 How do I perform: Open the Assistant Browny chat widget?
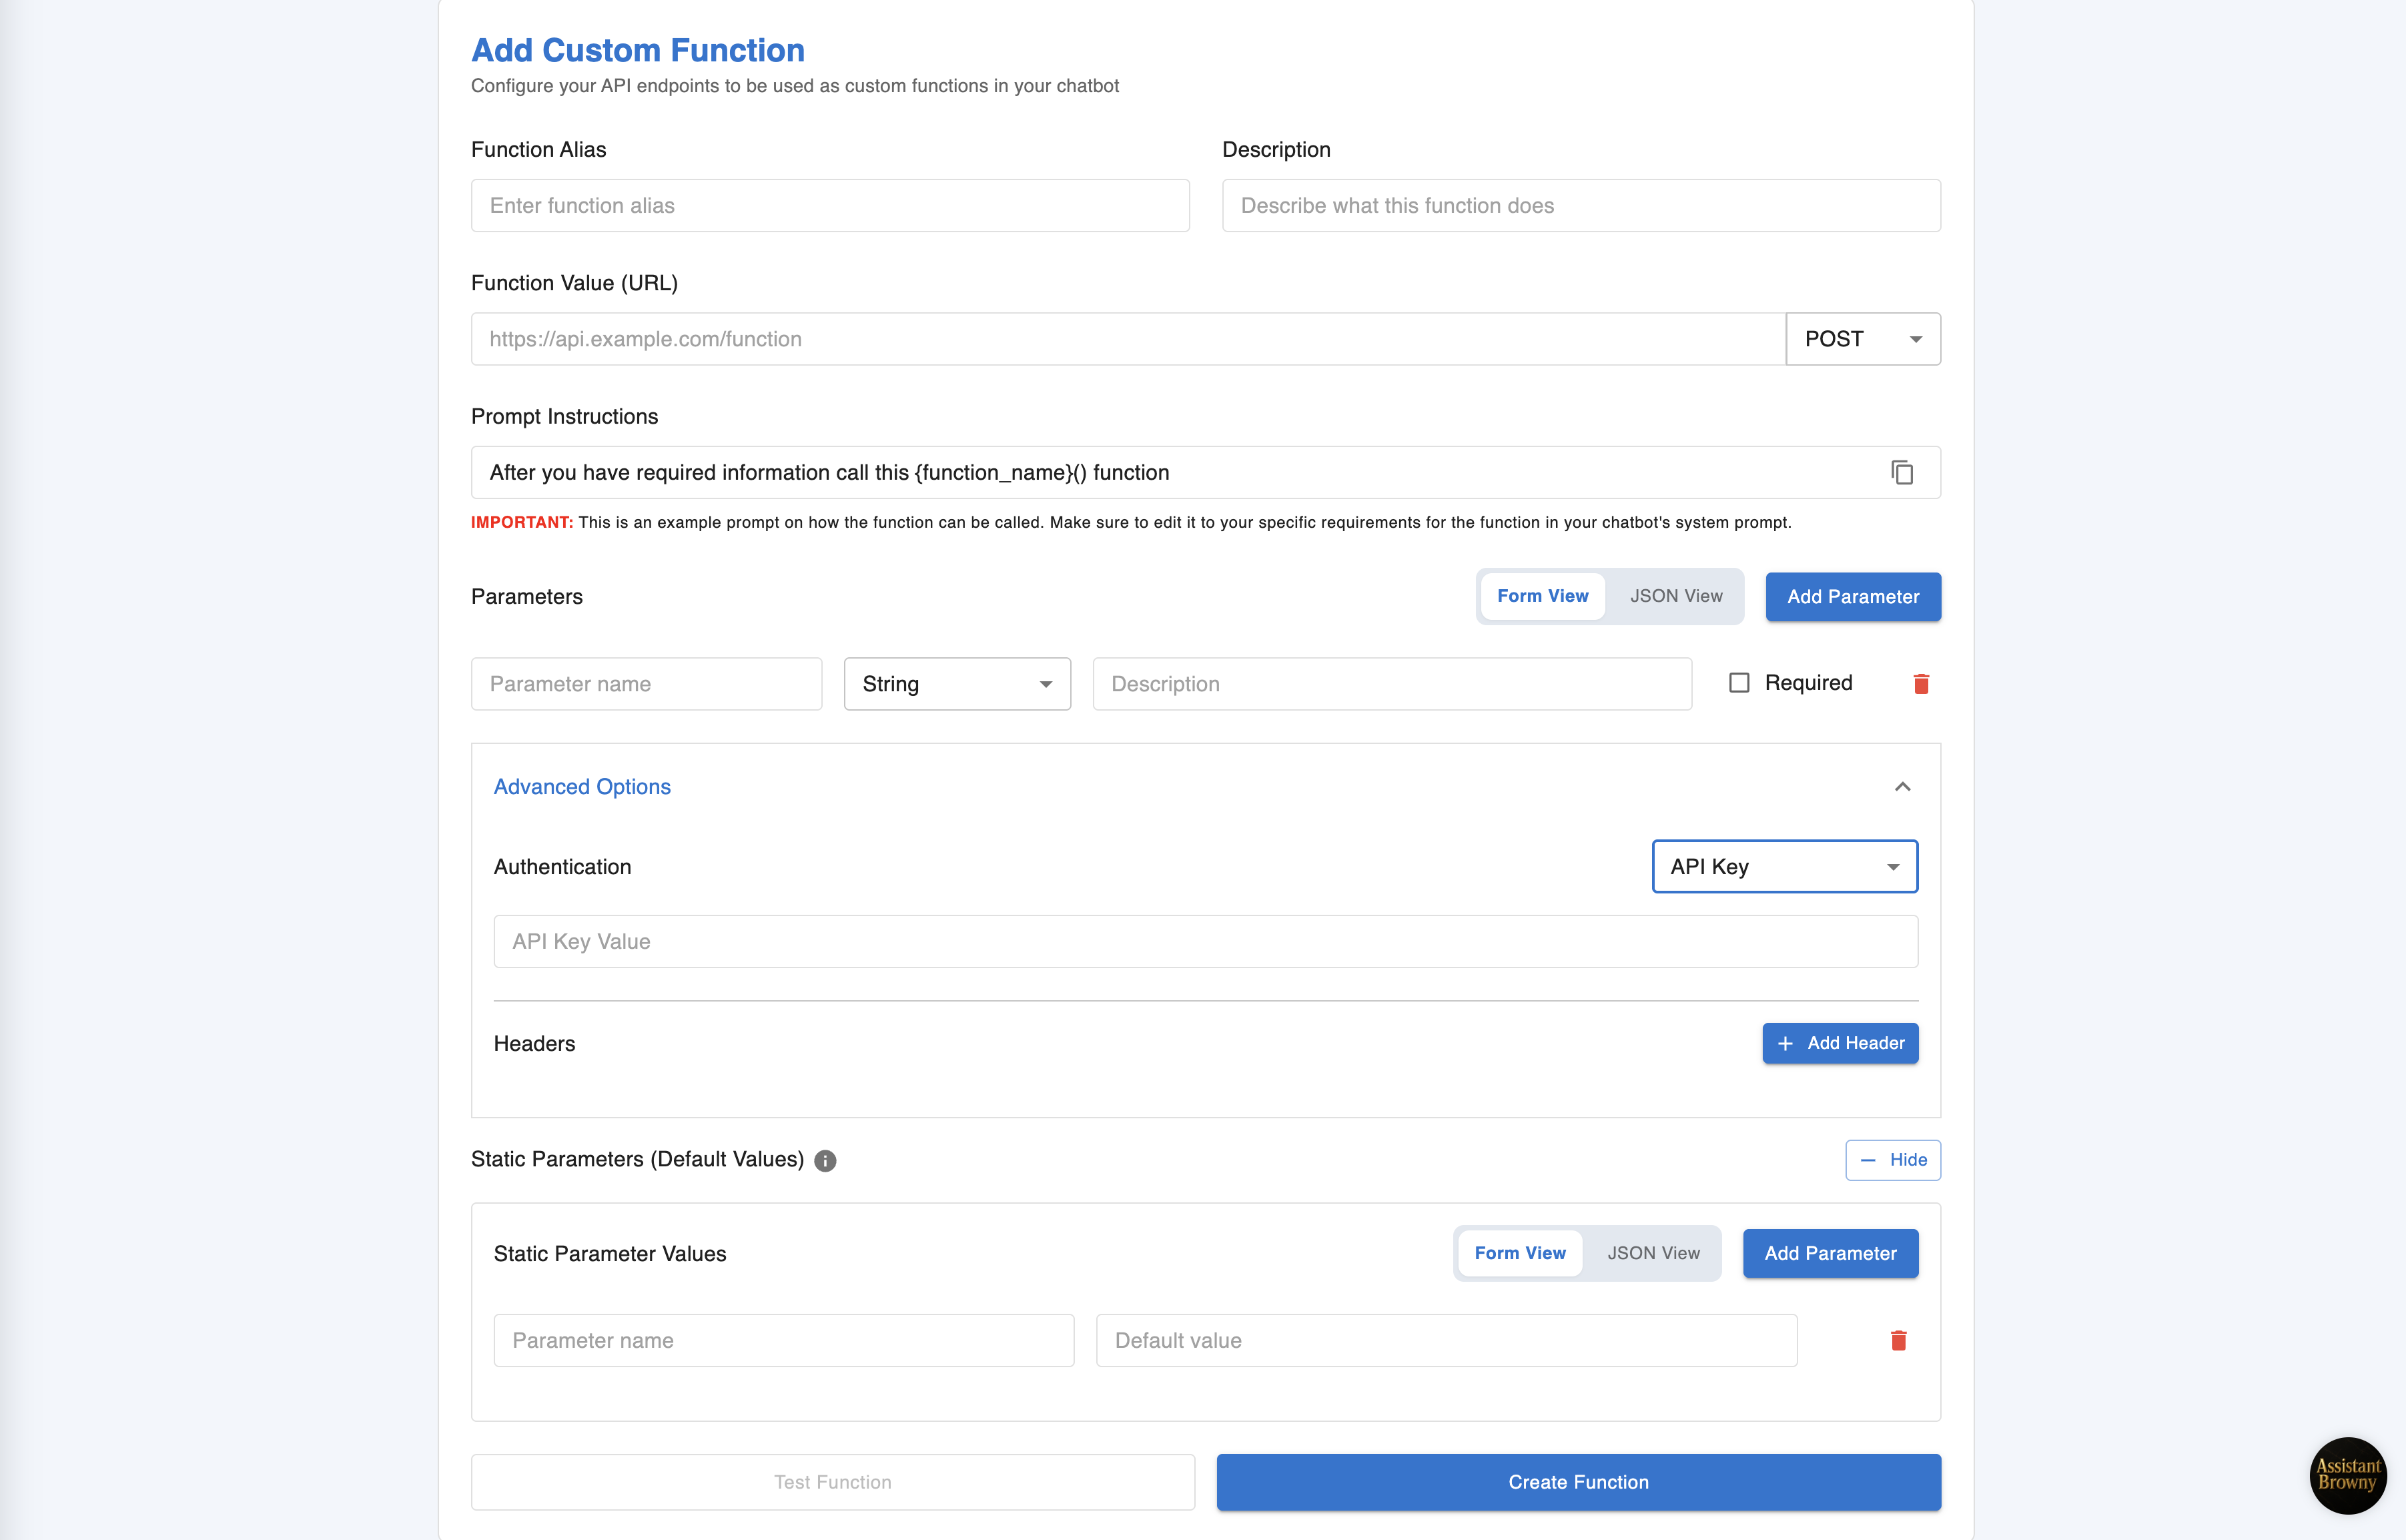click(2347, 1475)
